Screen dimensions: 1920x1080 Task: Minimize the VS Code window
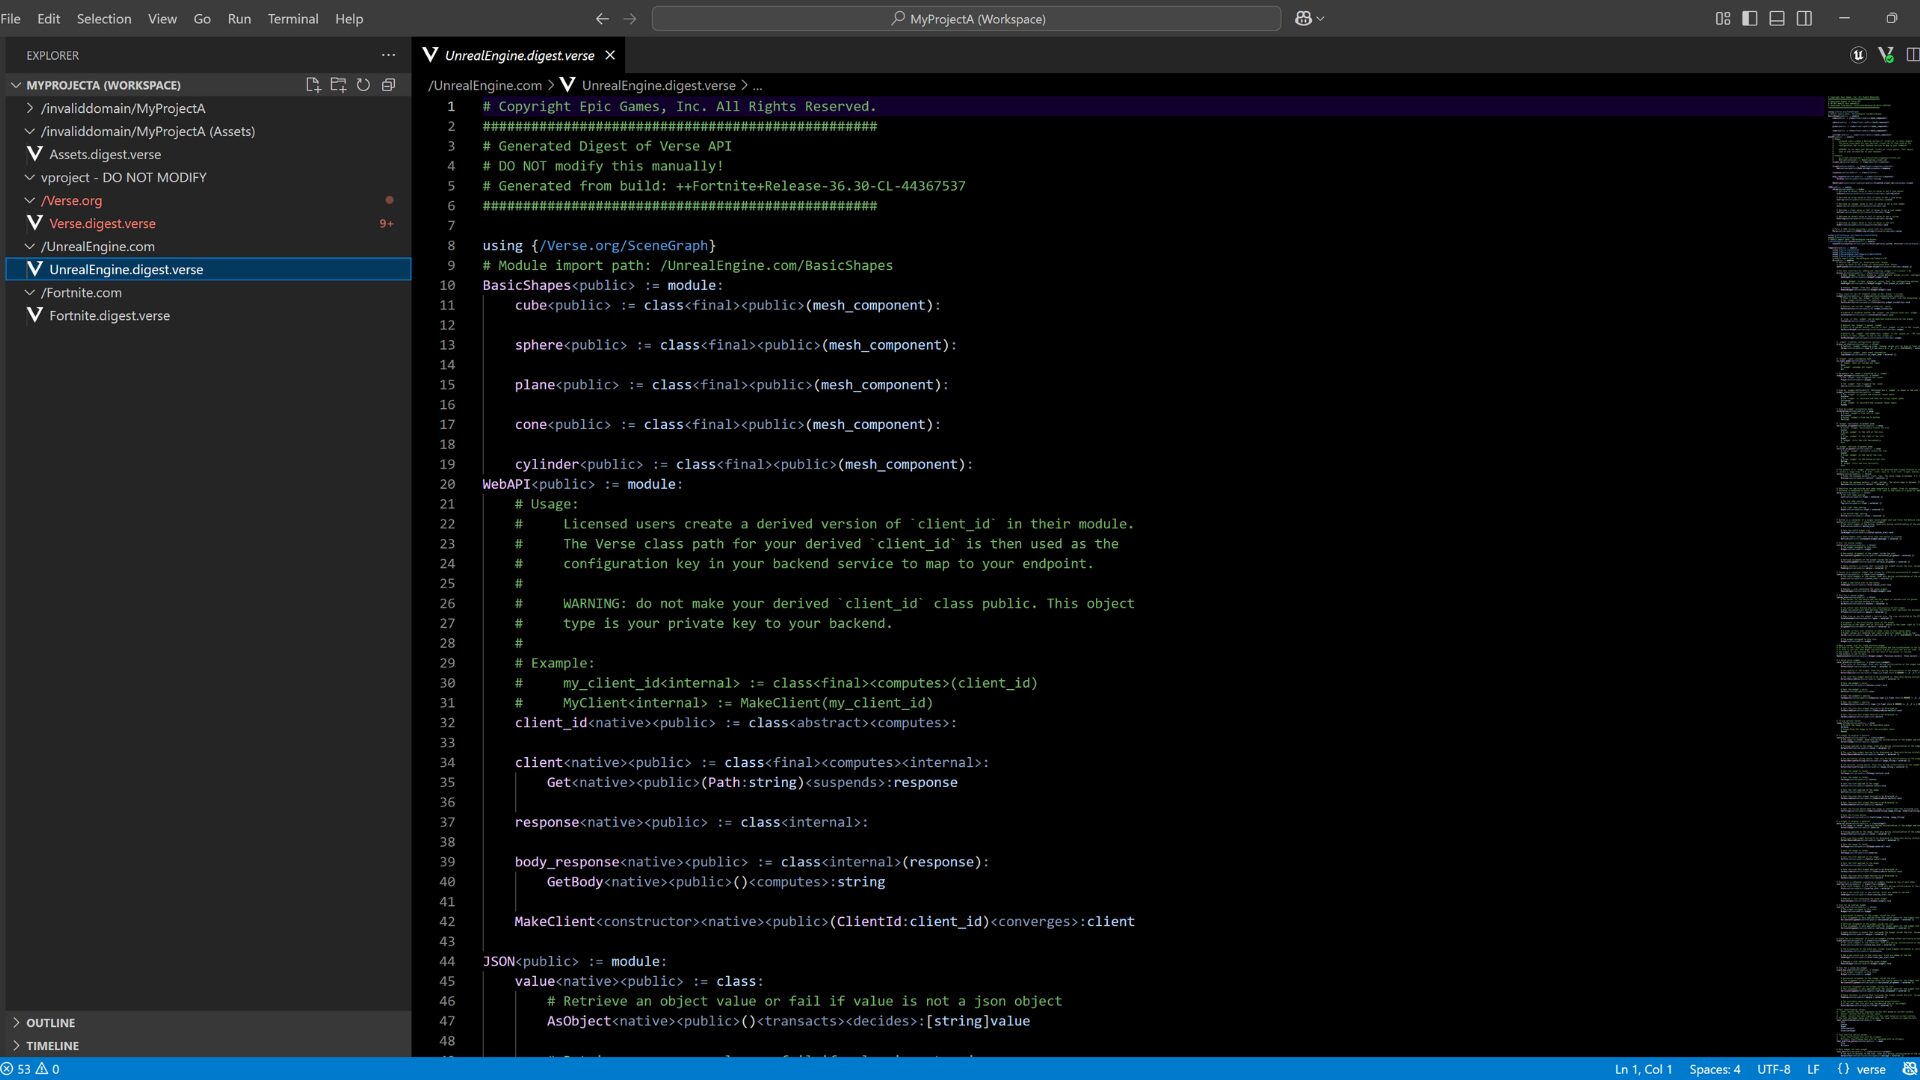tap(1844, 18)
